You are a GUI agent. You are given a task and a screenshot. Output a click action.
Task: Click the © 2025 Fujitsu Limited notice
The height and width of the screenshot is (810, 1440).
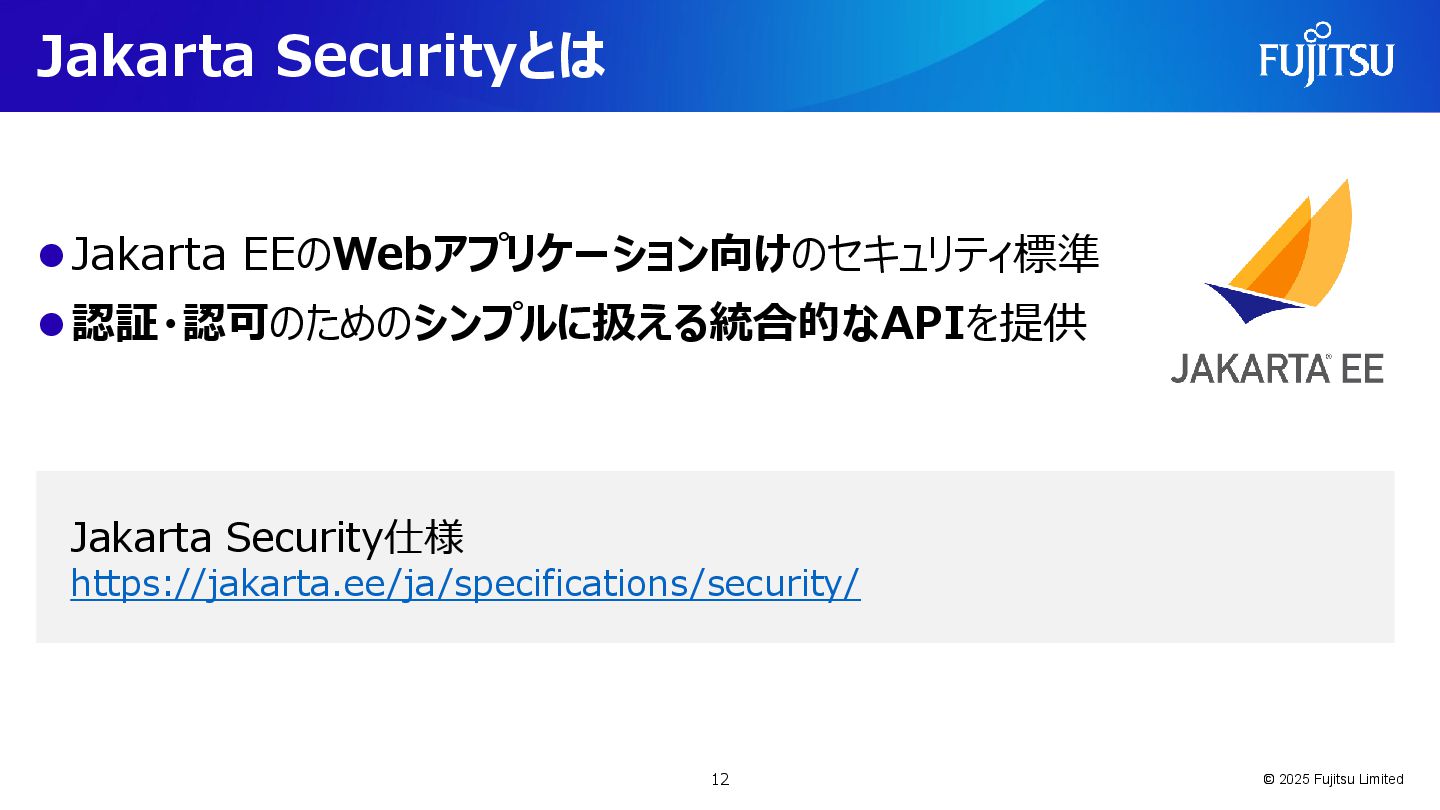tap(1333, 779)
